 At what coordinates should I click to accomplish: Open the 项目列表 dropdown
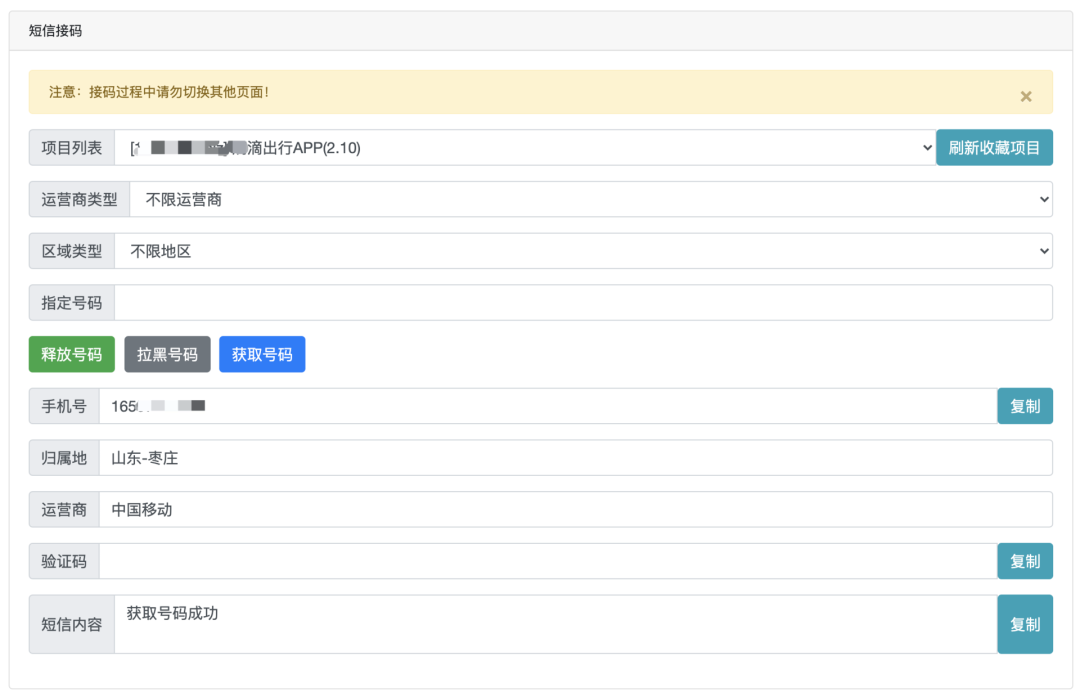click(x=525, y=148)
